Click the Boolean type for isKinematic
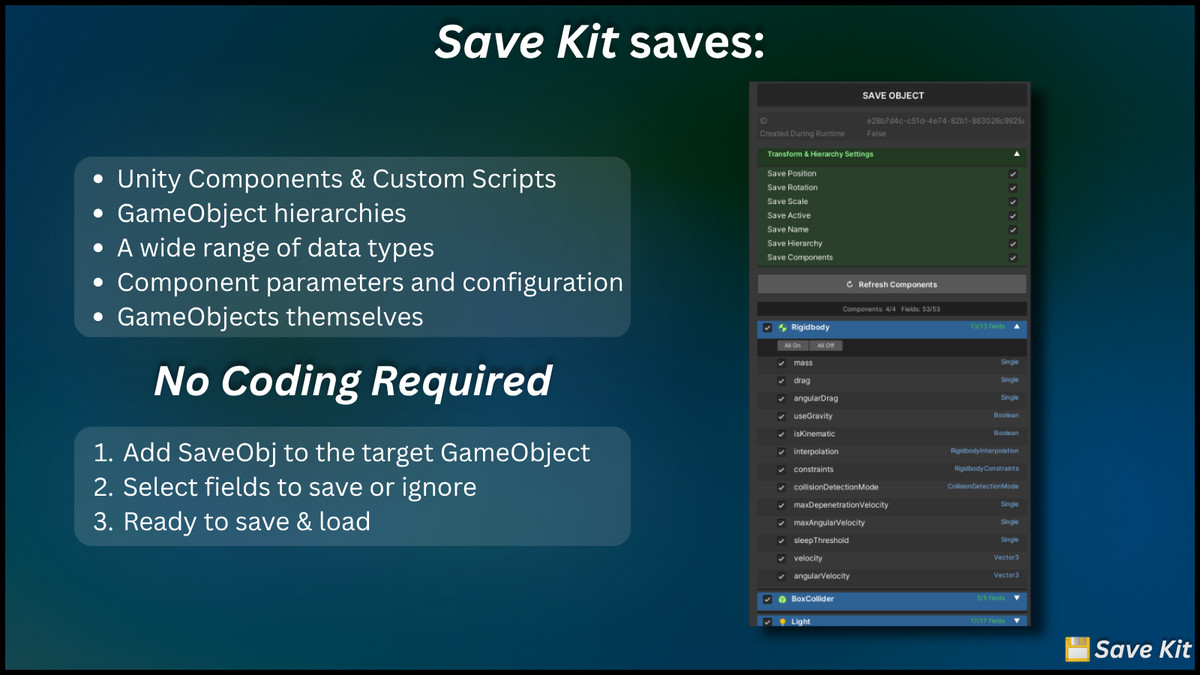The width and height of the screenshot is (1200, 675). pos(1006,433)
